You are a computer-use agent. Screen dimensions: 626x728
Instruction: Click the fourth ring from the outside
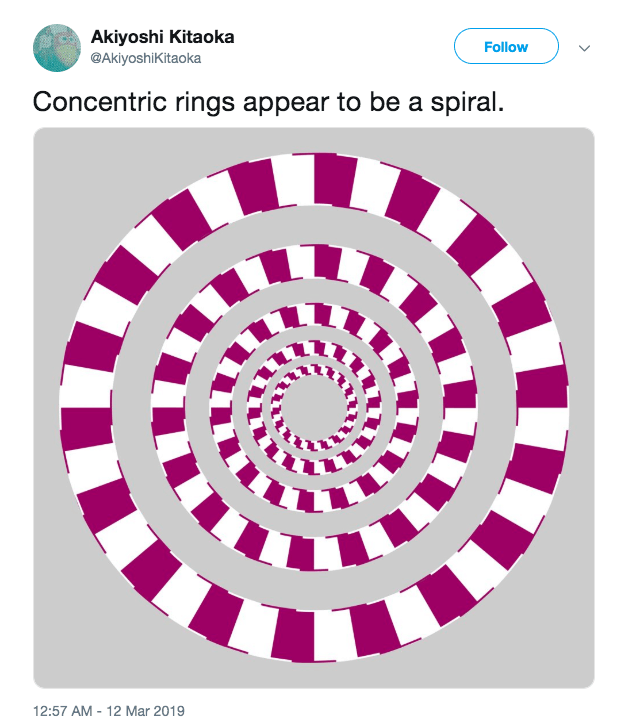pyautogui.click(x=313, y=349)
